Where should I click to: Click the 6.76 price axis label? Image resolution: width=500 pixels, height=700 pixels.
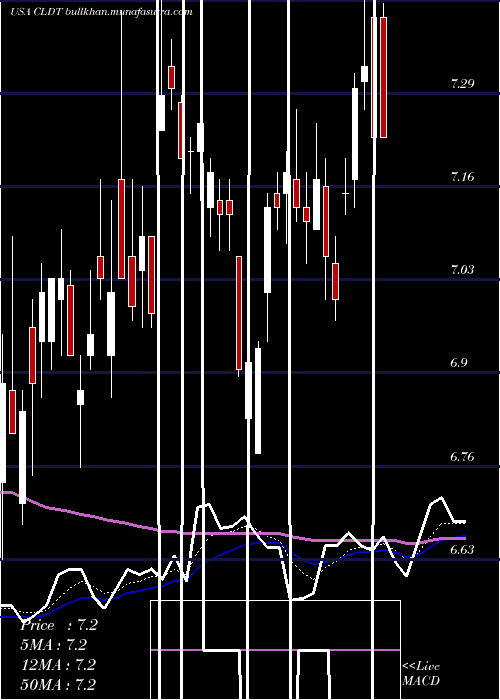(462, 457)
